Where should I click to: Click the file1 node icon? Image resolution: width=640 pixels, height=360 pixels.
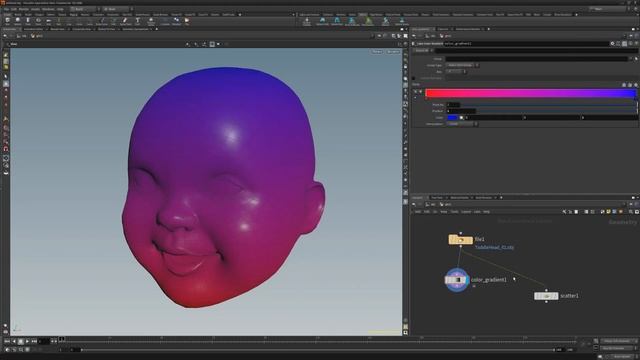click(x=460, y=240)
